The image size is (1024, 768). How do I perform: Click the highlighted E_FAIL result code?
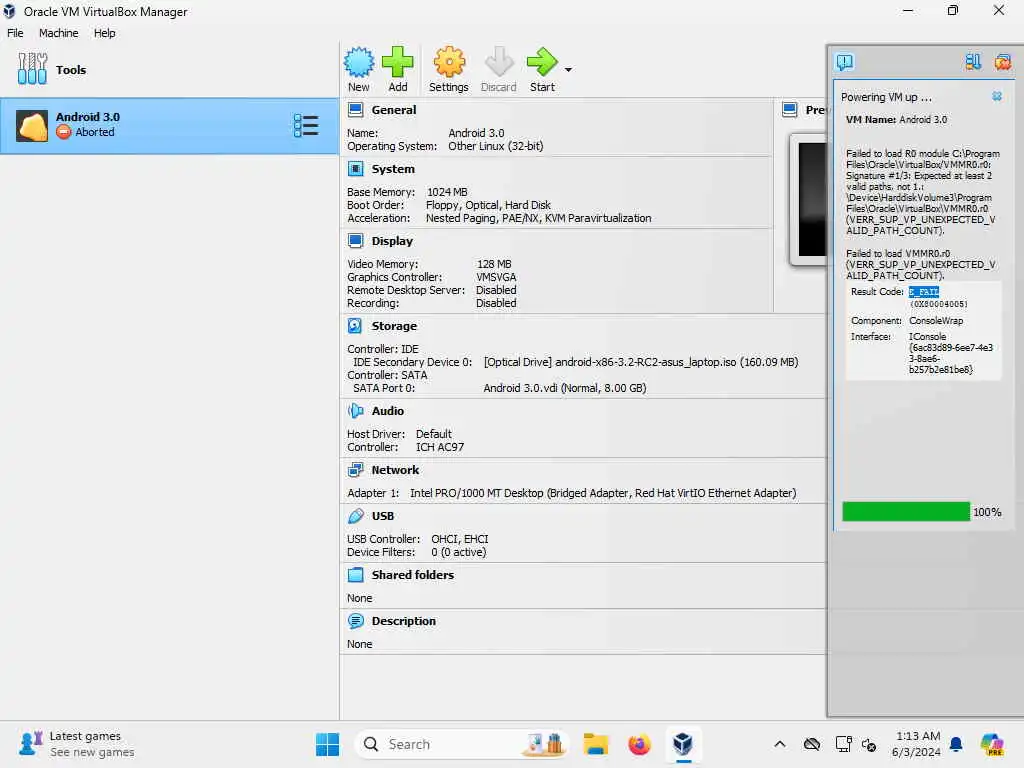923,292
